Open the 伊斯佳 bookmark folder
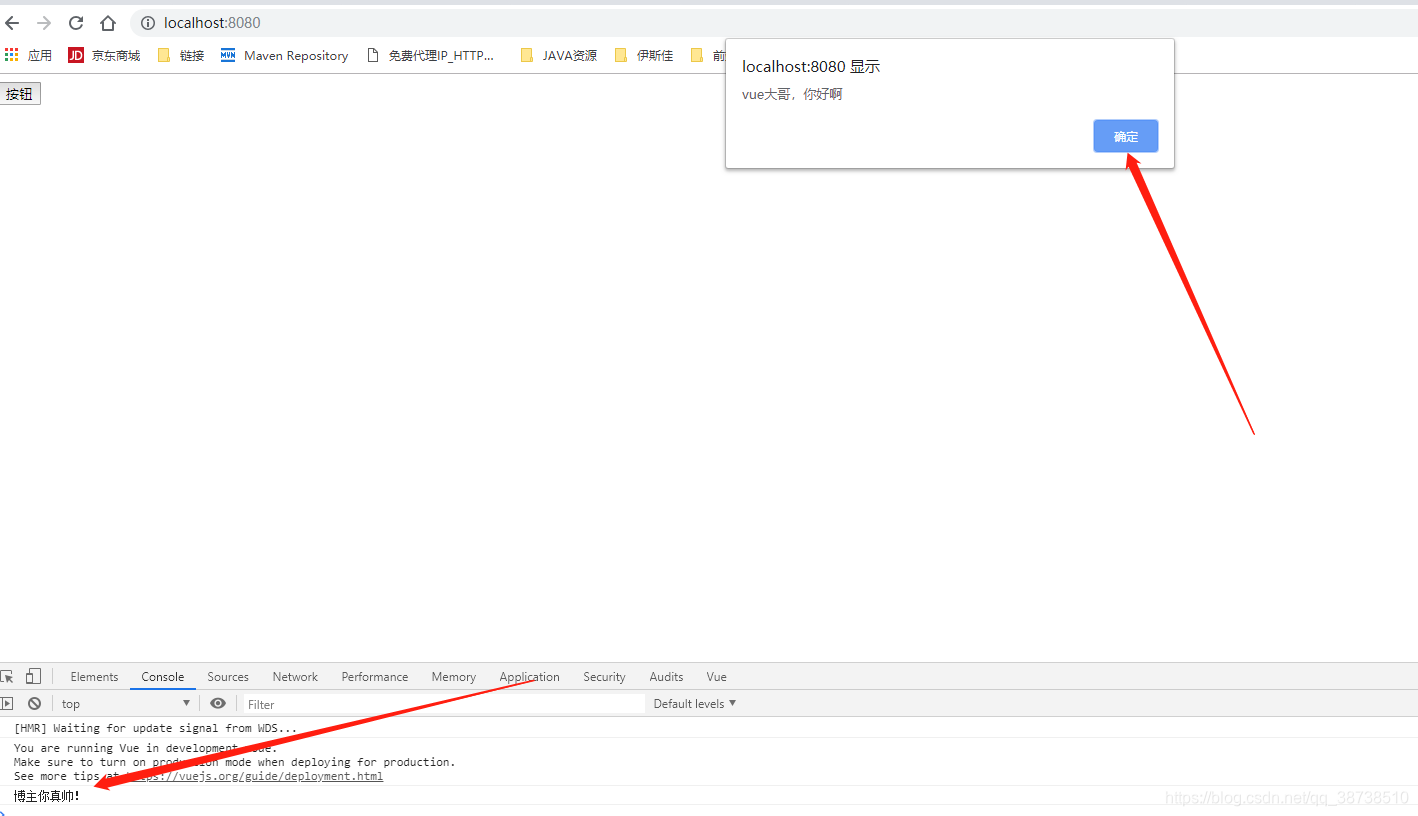The width and height of the screenshot is (1418, 816). [644, 56]
